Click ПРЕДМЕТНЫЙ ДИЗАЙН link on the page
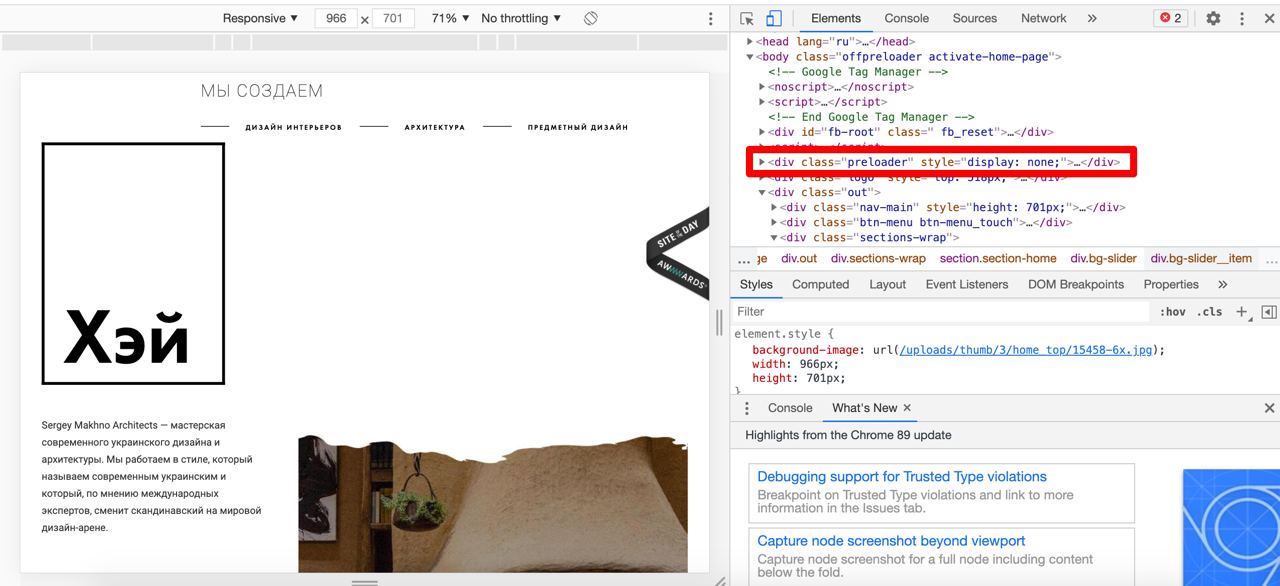 (x=578, y=128)
